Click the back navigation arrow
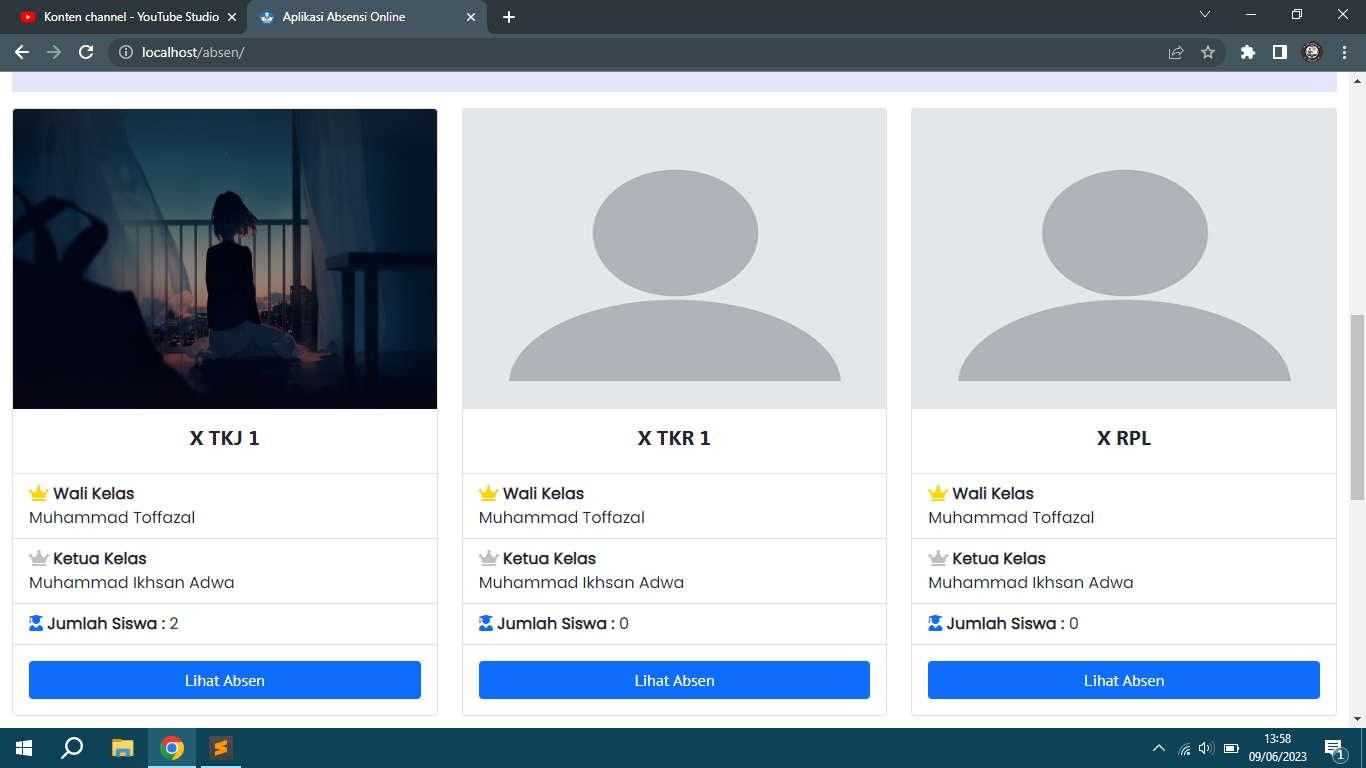Screen dimensions: 1366x768 coord(22,52)
